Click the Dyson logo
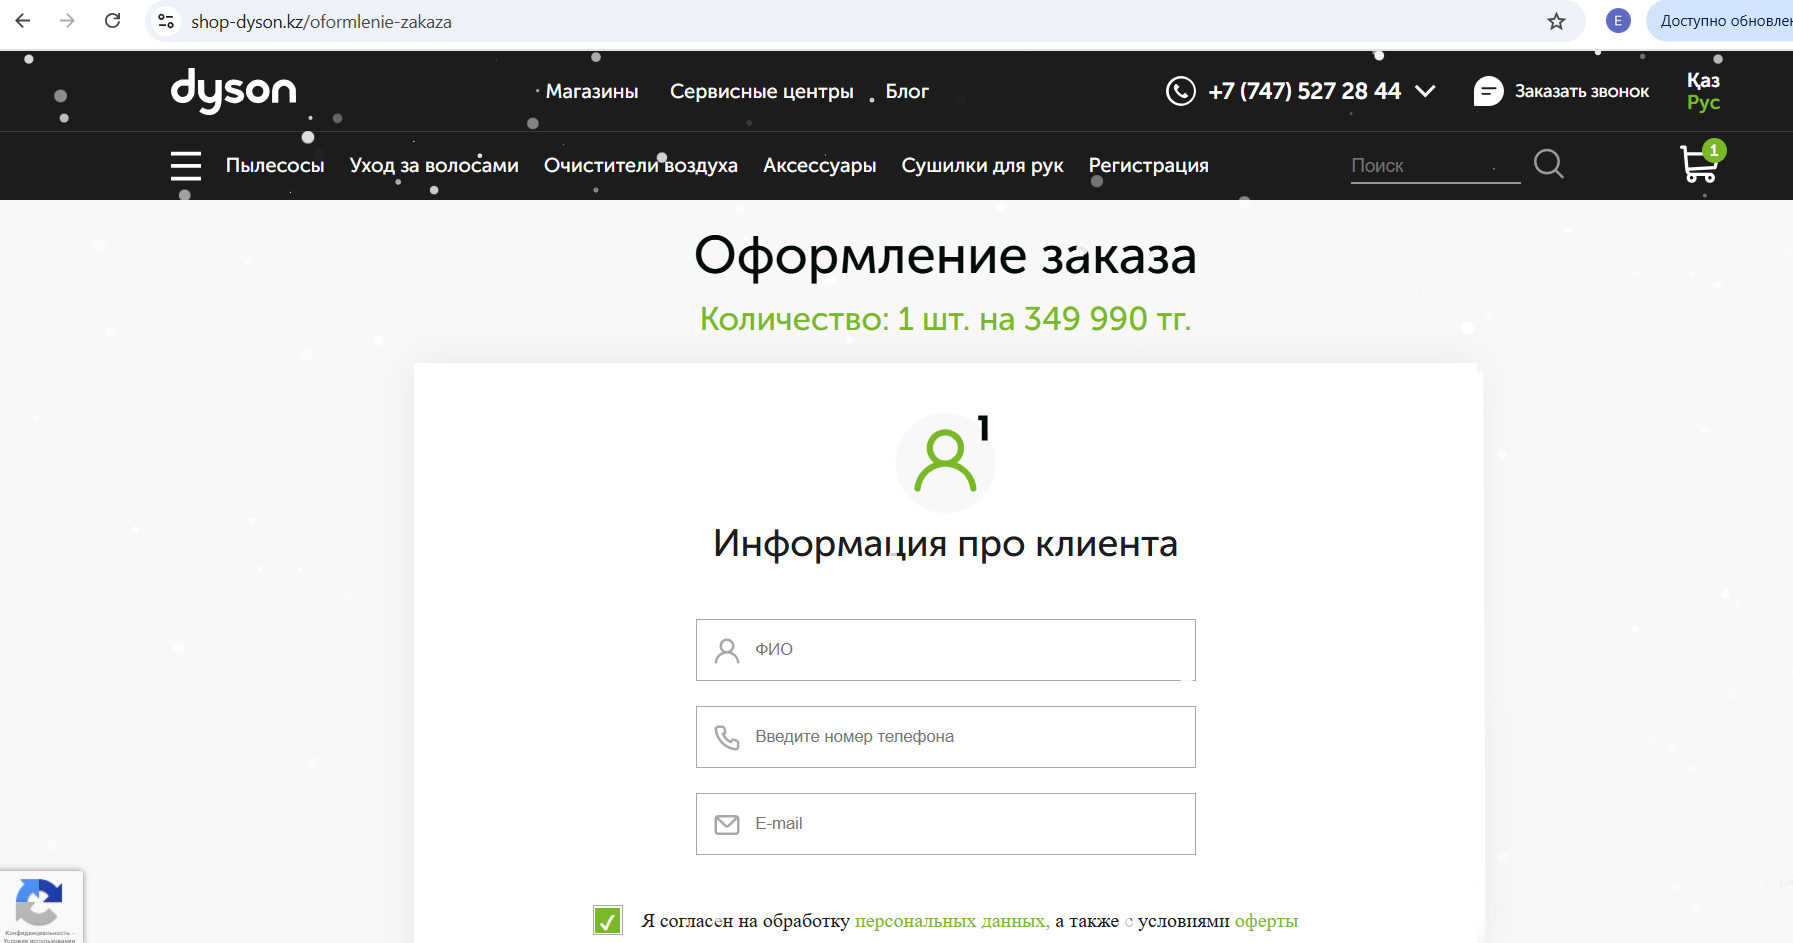This screenshot has height=943, width=1793. 233,91
